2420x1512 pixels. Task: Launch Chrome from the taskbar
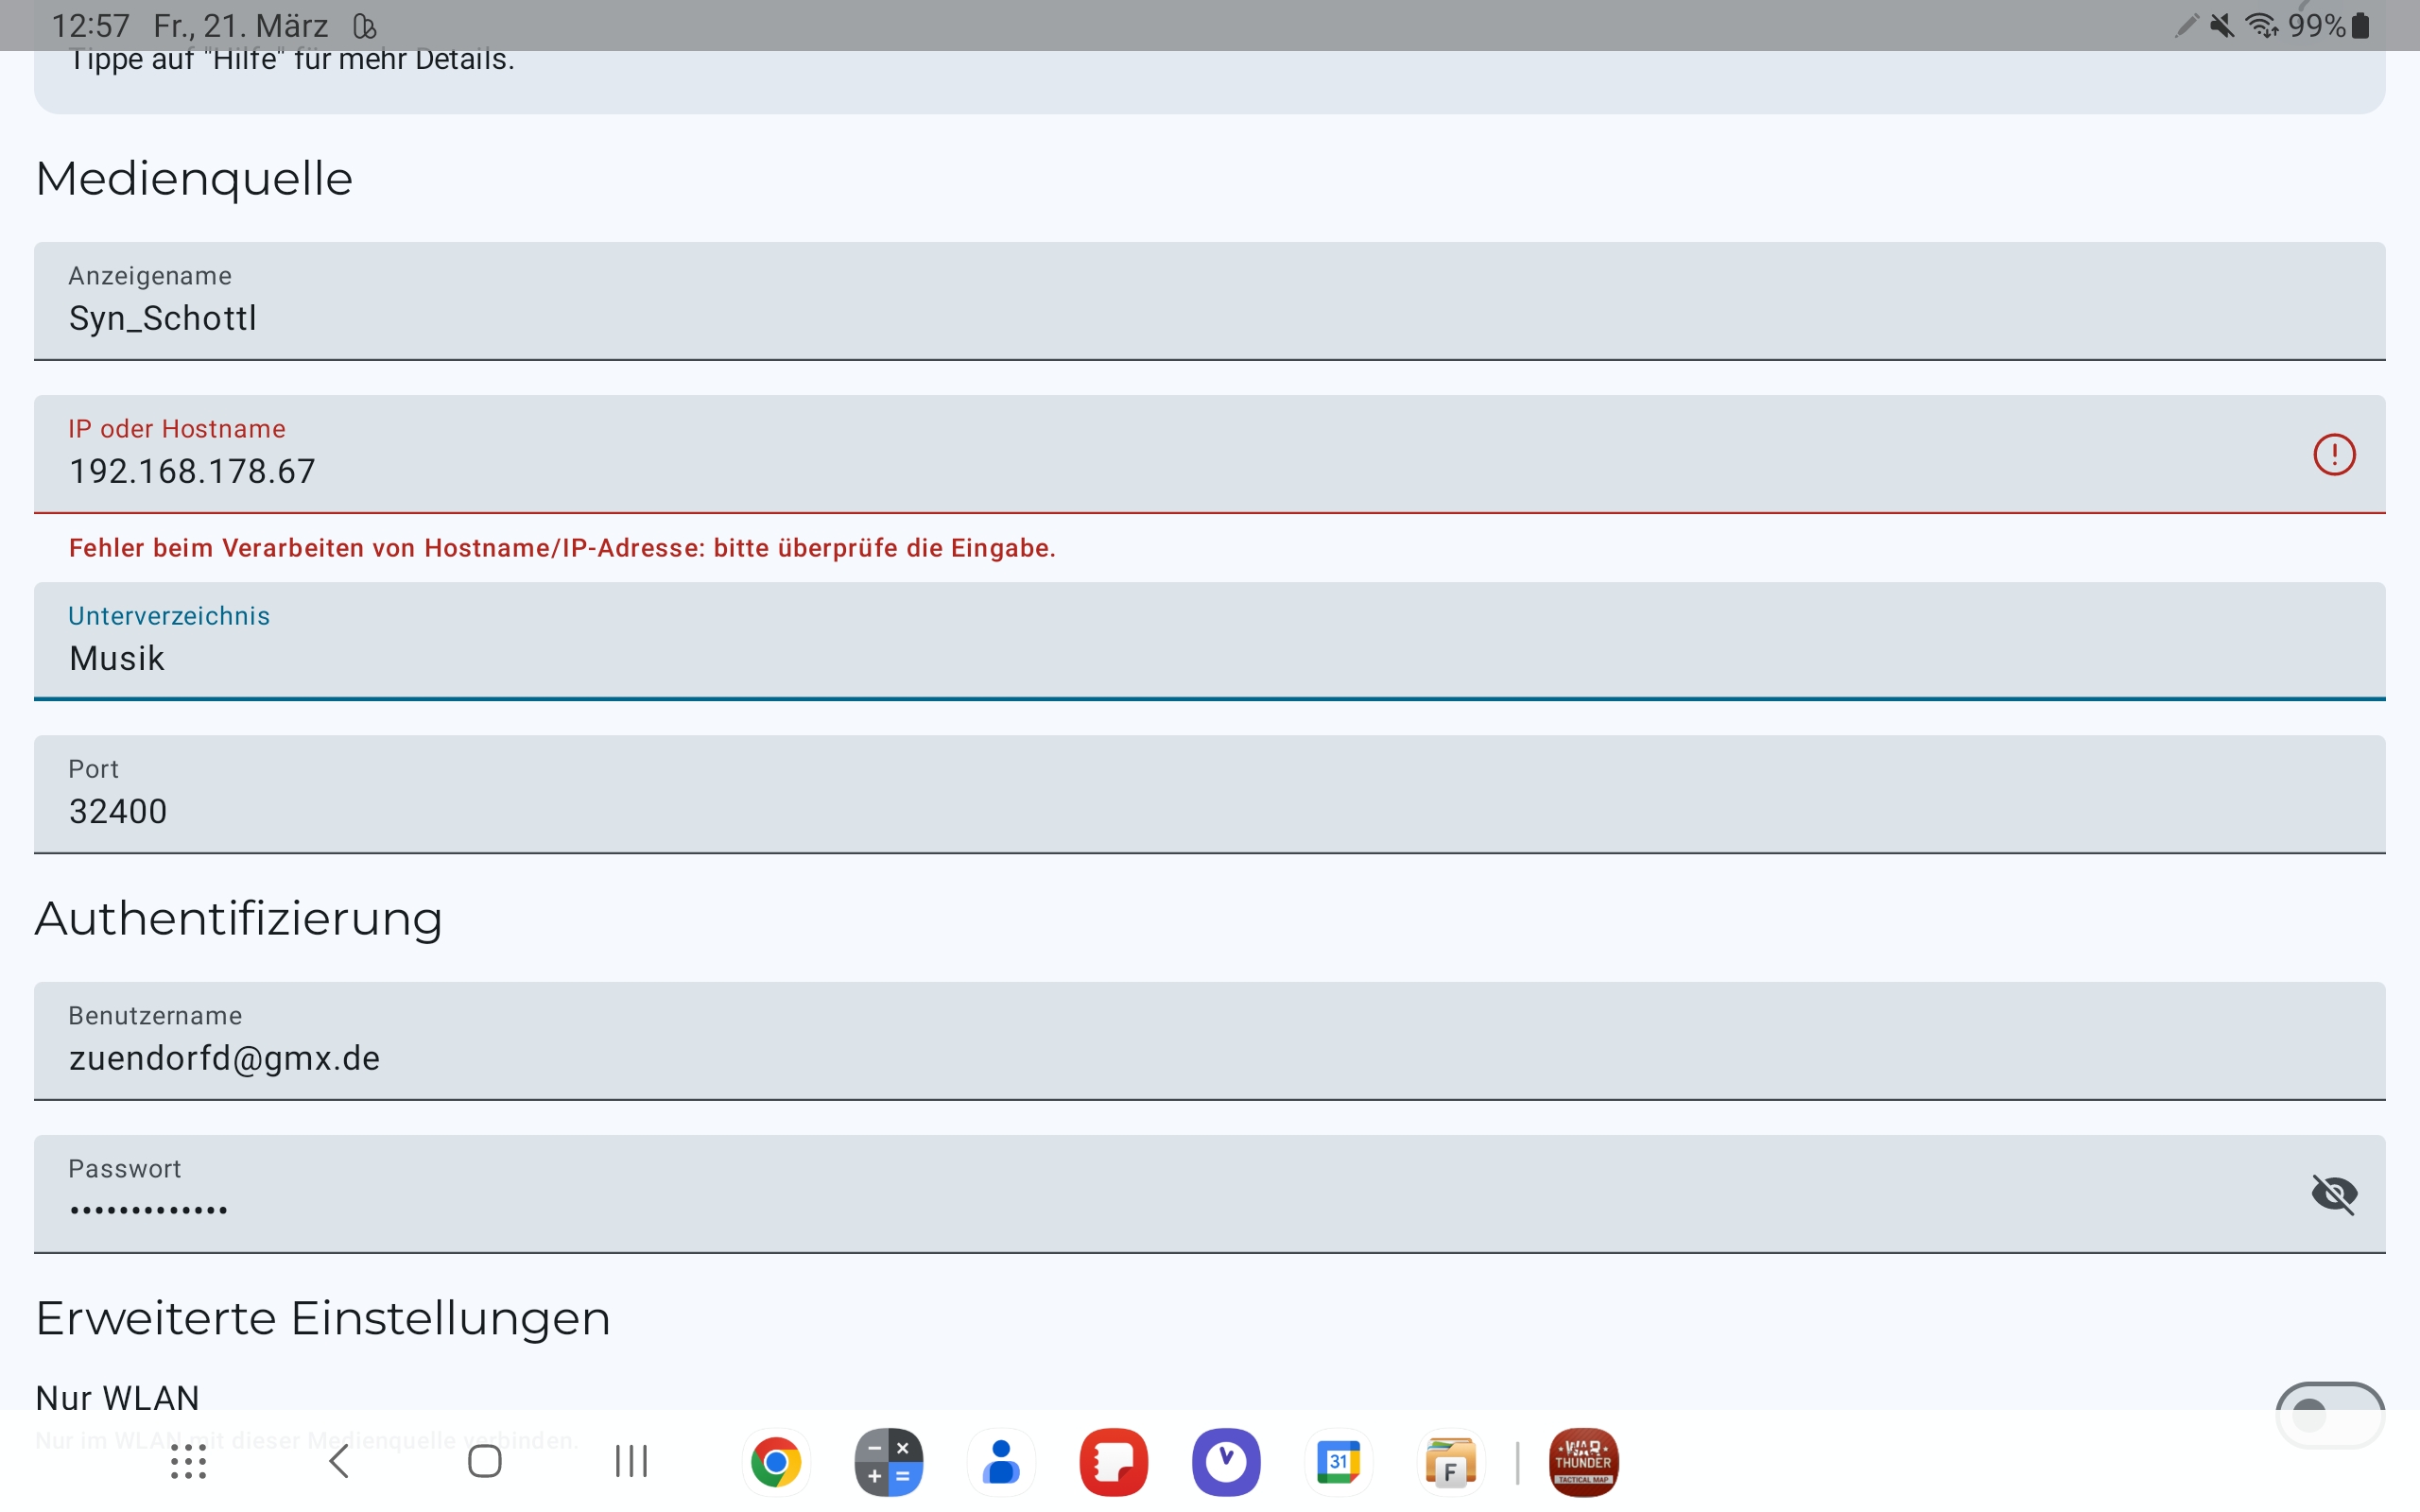click(x=776, y=1462)
